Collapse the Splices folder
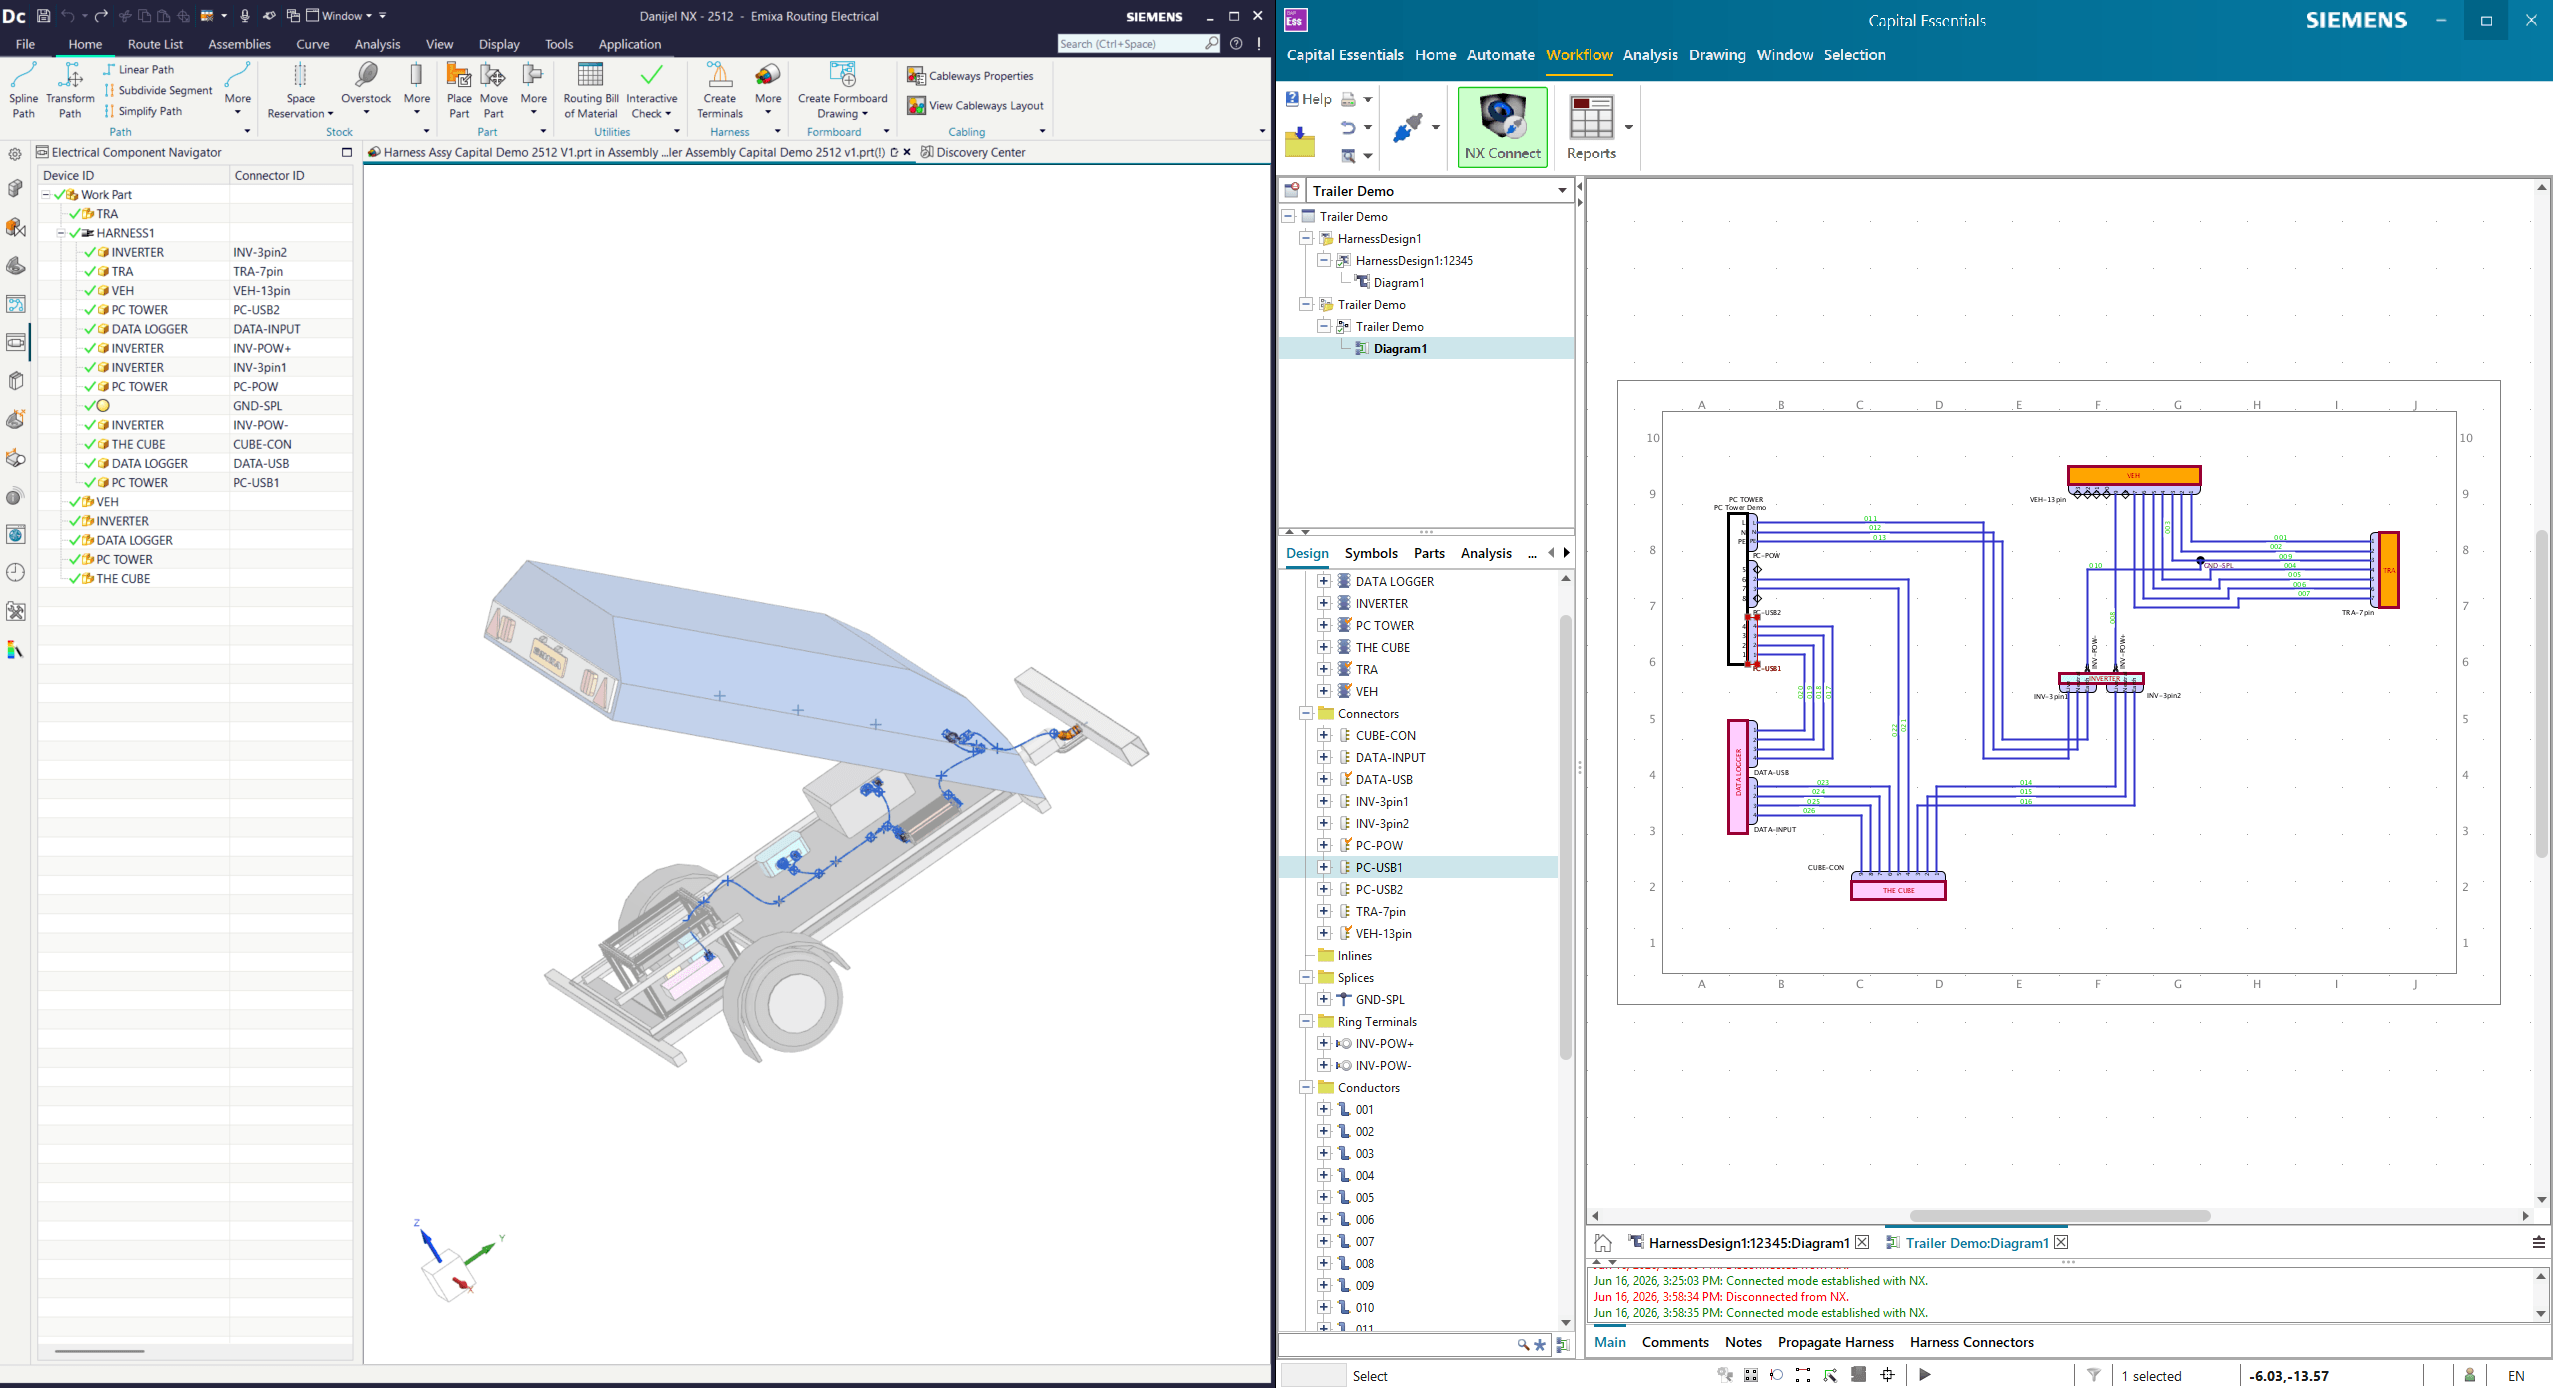Viewport: 2553px width, 1388px height. (1306, 978)
